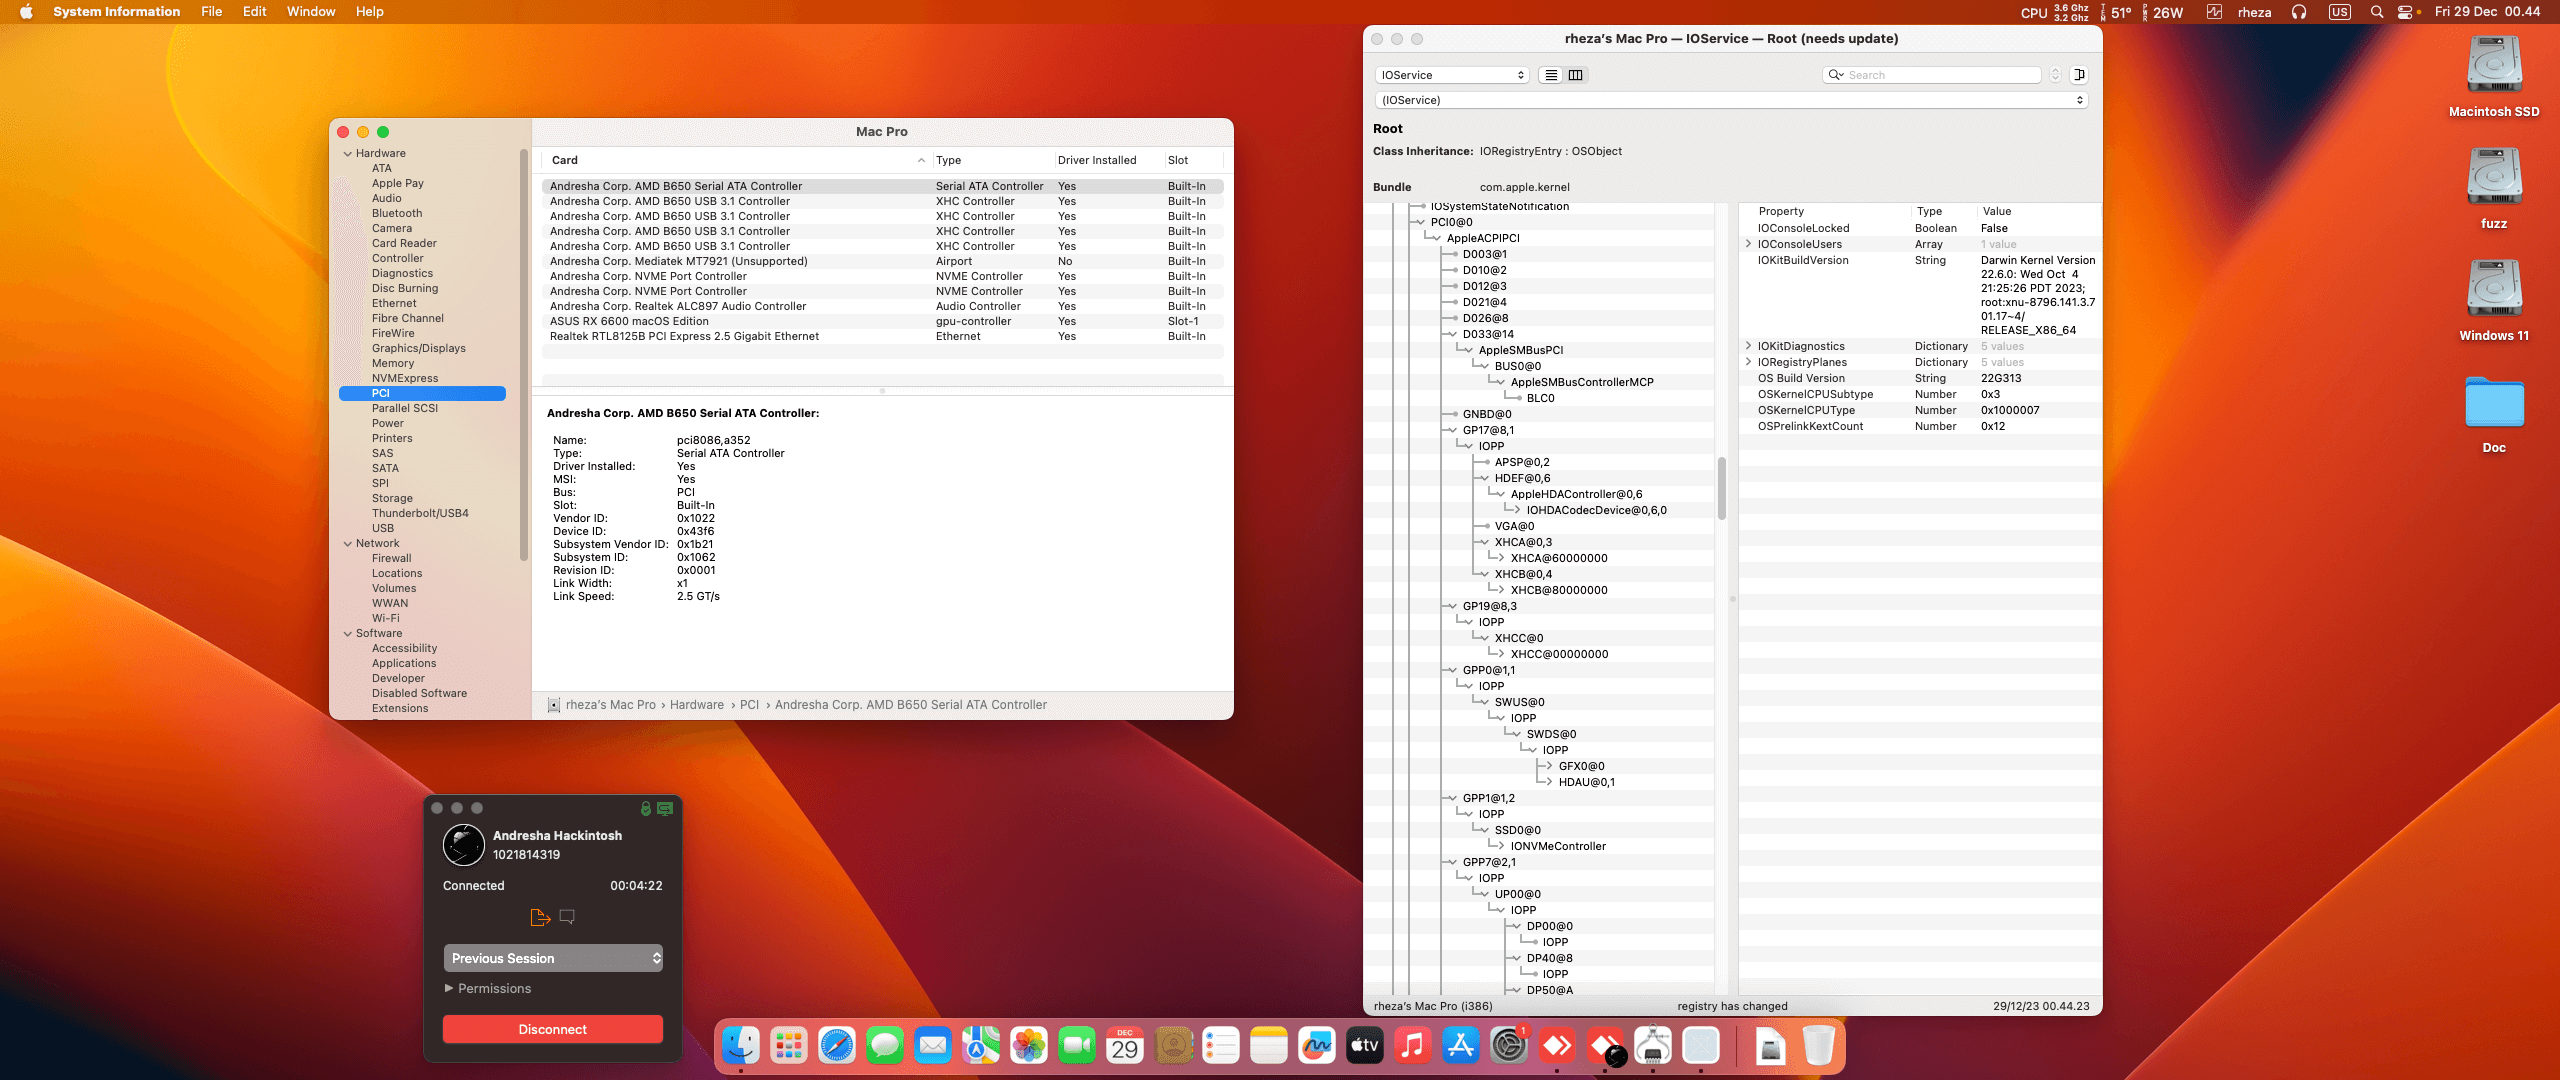The image size is (2560, 1080).
Task: Click the file transfer icon in AnyDesk
Action: click(x=540, y=917)
